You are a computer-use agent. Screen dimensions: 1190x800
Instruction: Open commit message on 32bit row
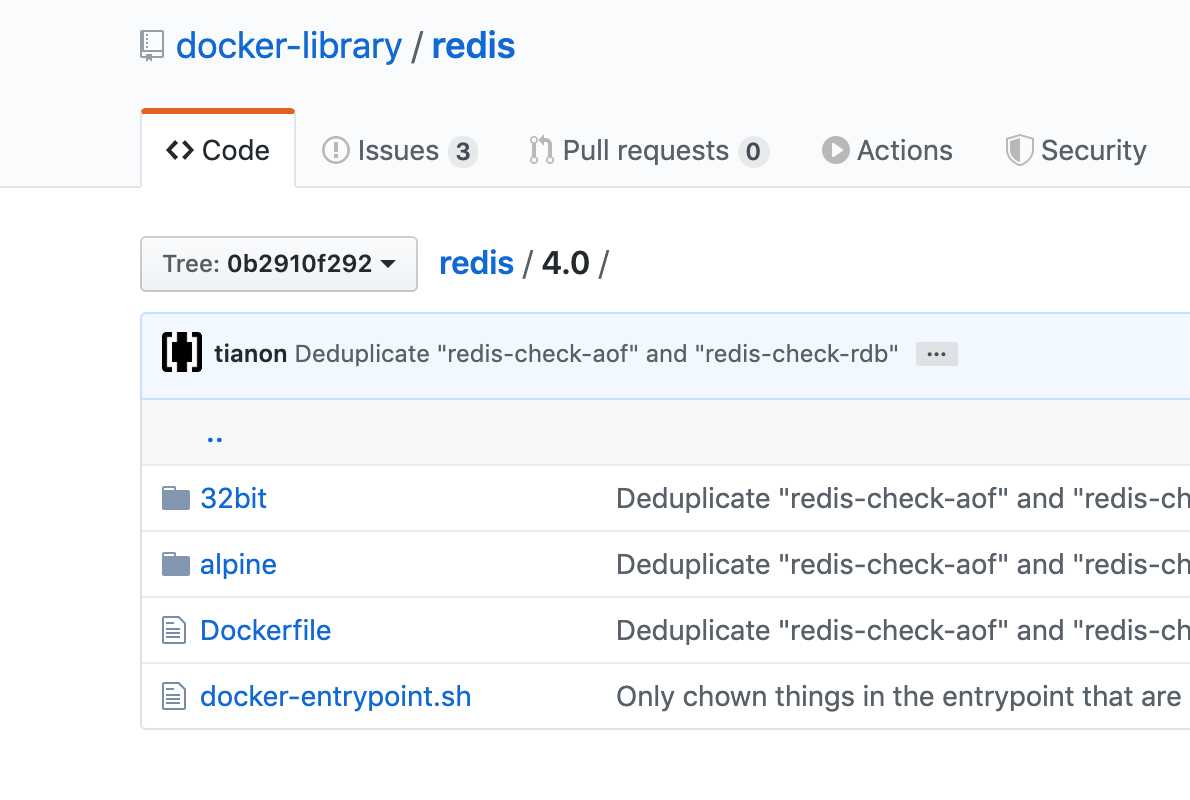point(903,499)
